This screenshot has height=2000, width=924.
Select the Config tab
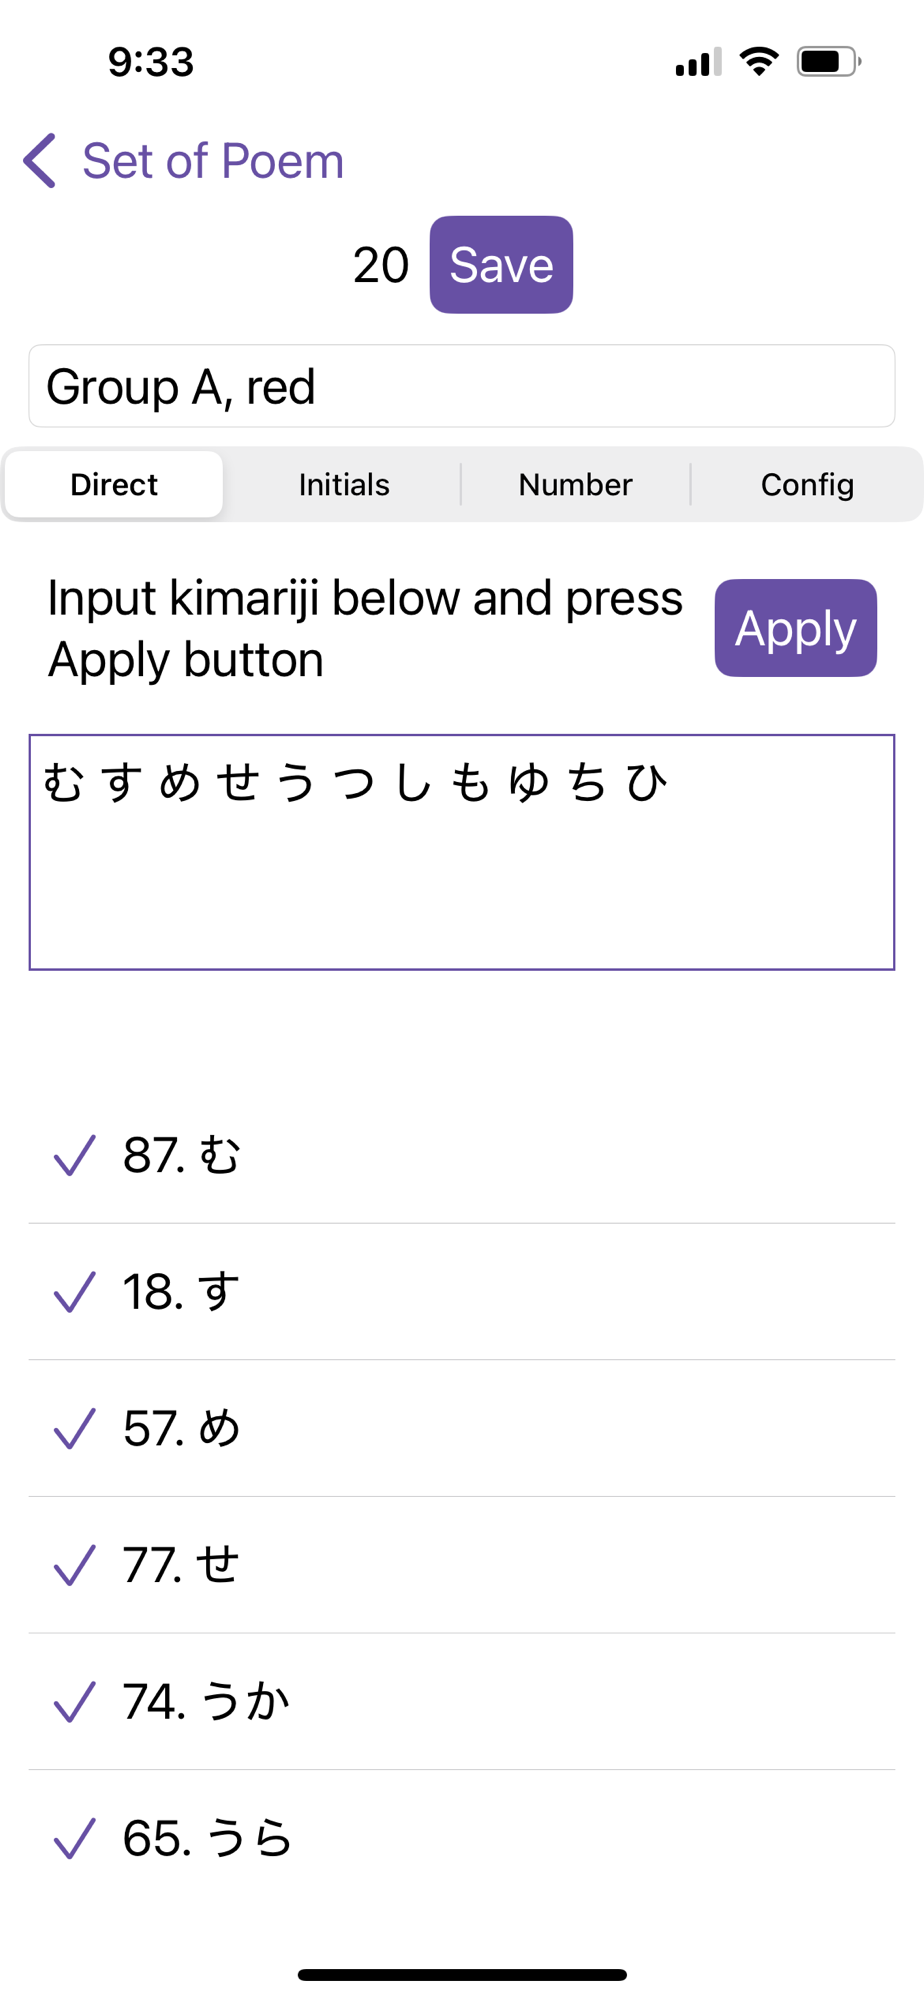[807, 485]
